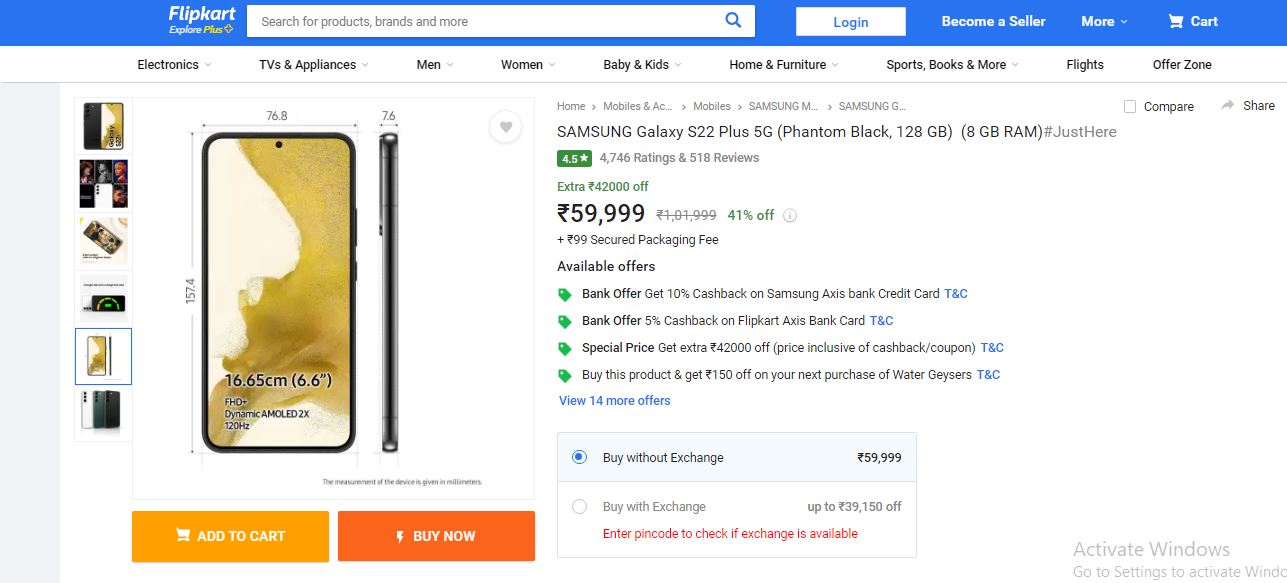Expand the Home & Furniture menu
The width and height of the screenshot is (1287, 583).
tap(784, 64)
